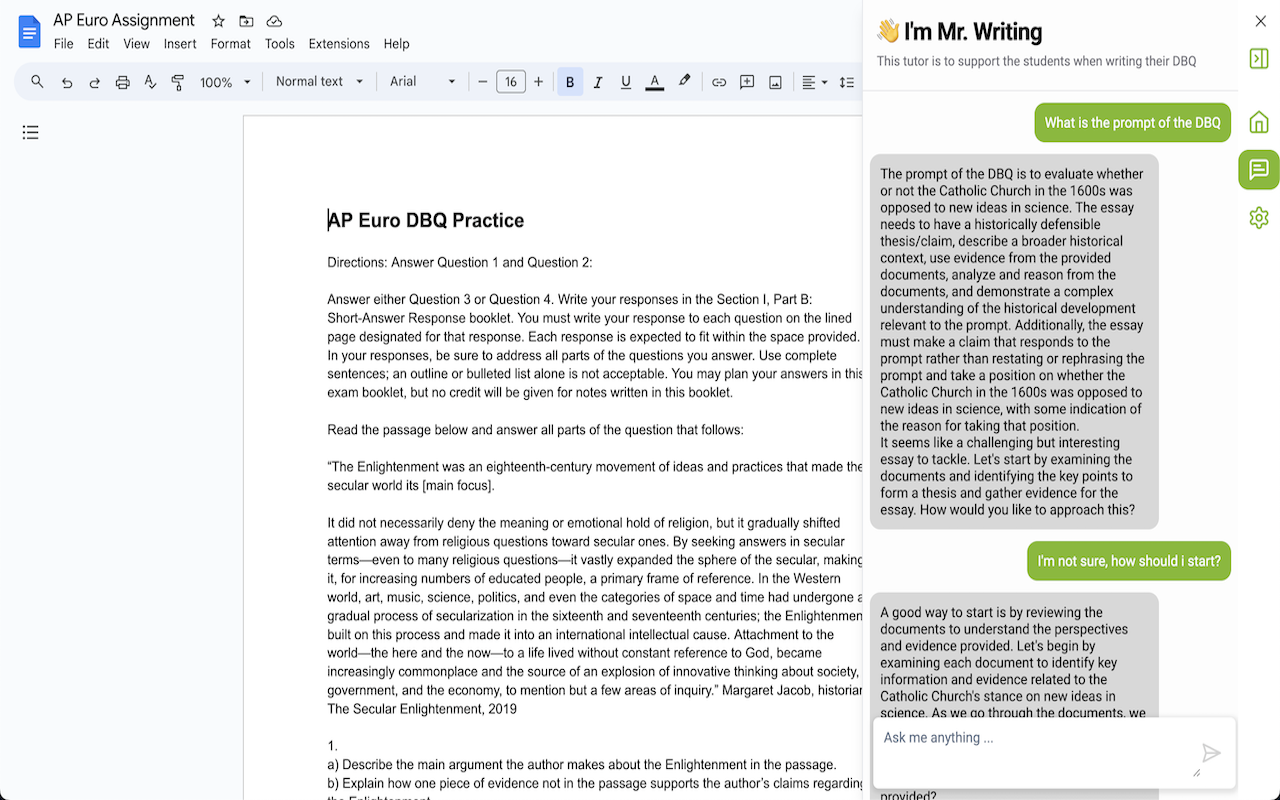Open the settings gear in tutor sidebar
This screenshot has height=800, width=1280.
1258,217
